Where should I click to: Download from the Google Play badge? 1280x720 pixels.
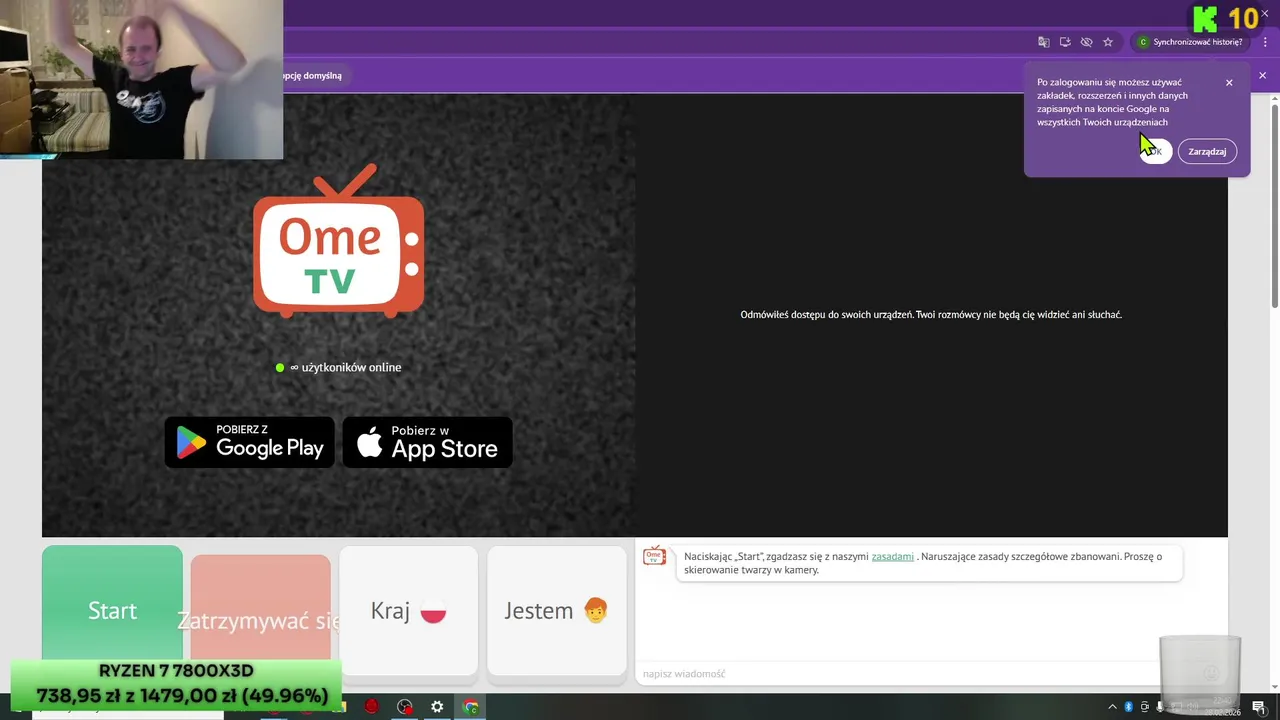[250, 442]
